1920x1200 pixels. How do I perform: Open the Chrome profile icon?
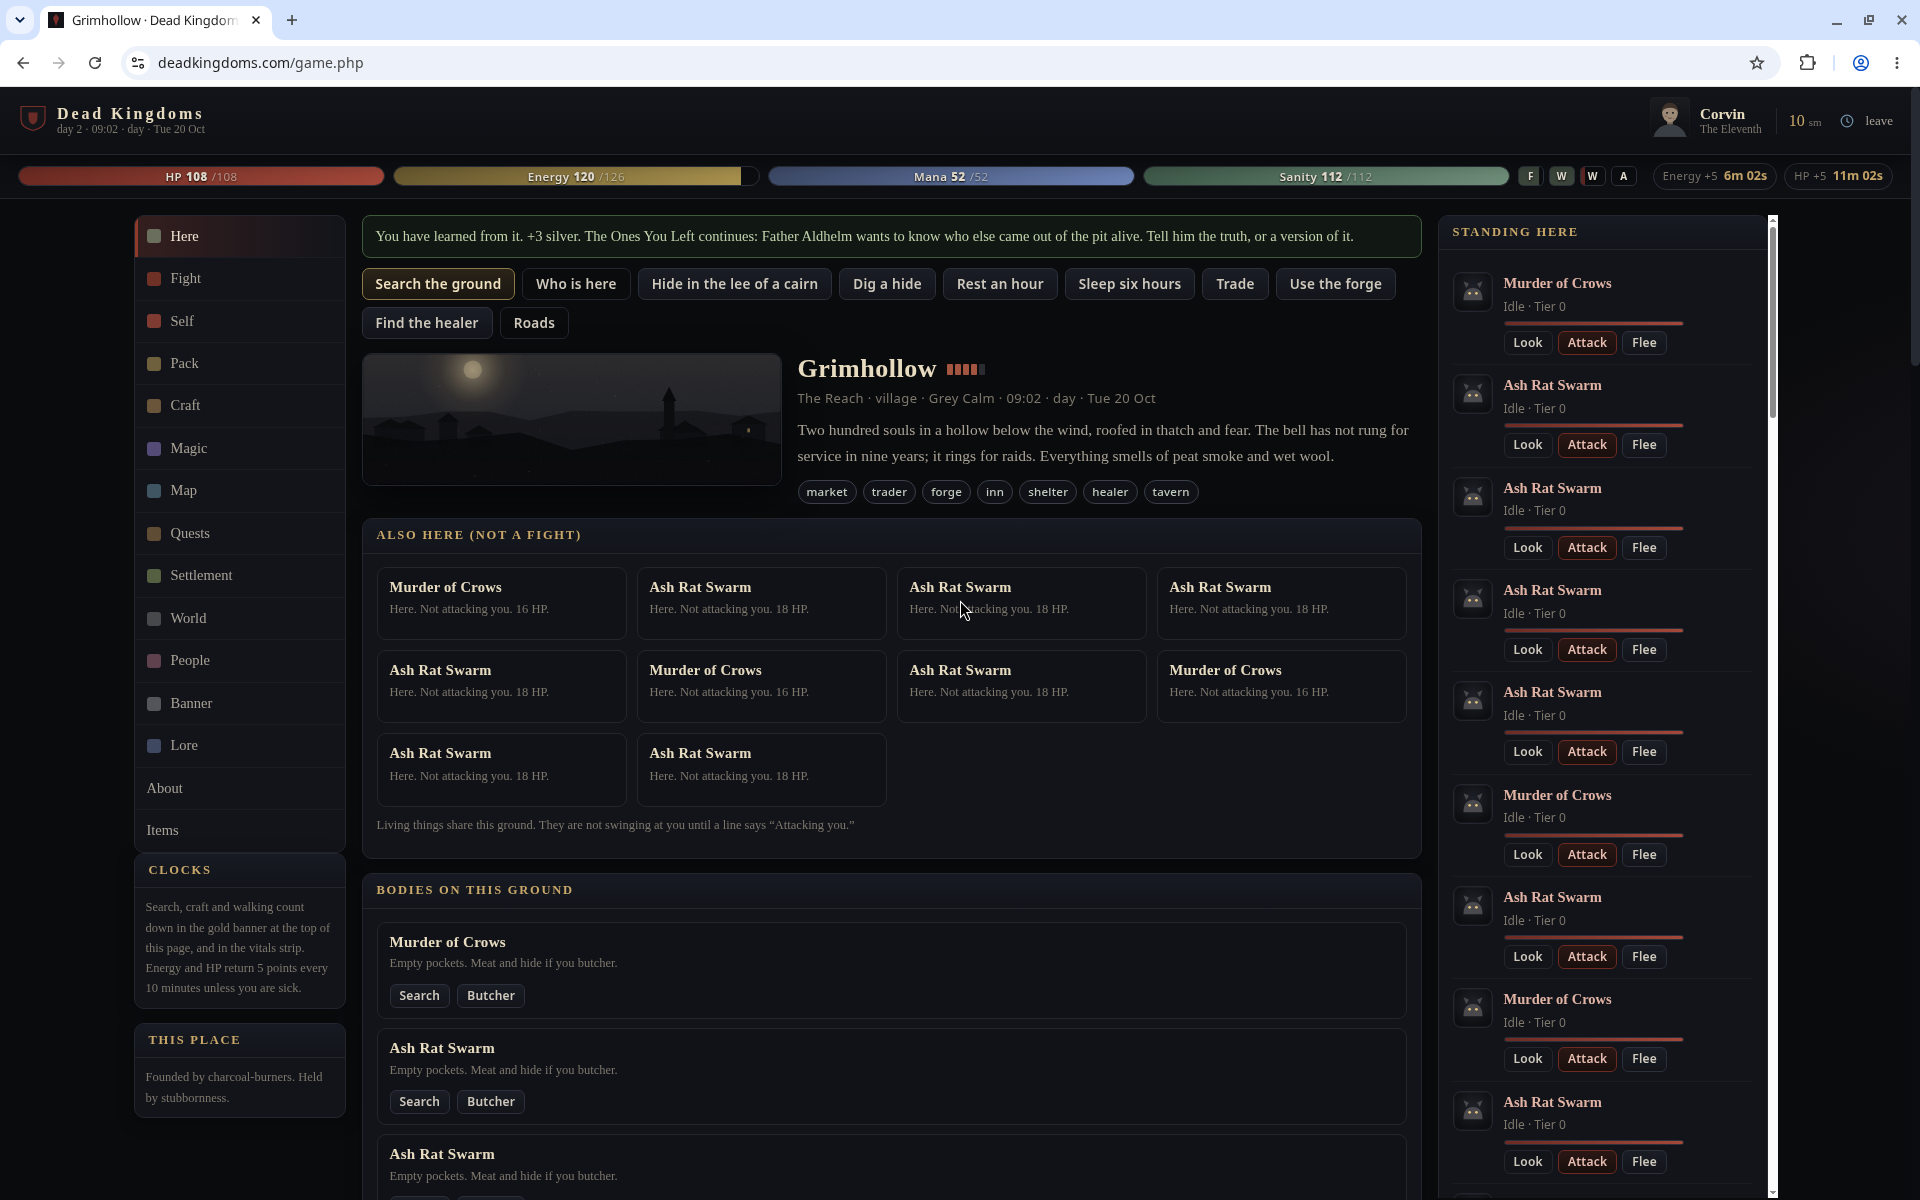tap(1861, 63)
